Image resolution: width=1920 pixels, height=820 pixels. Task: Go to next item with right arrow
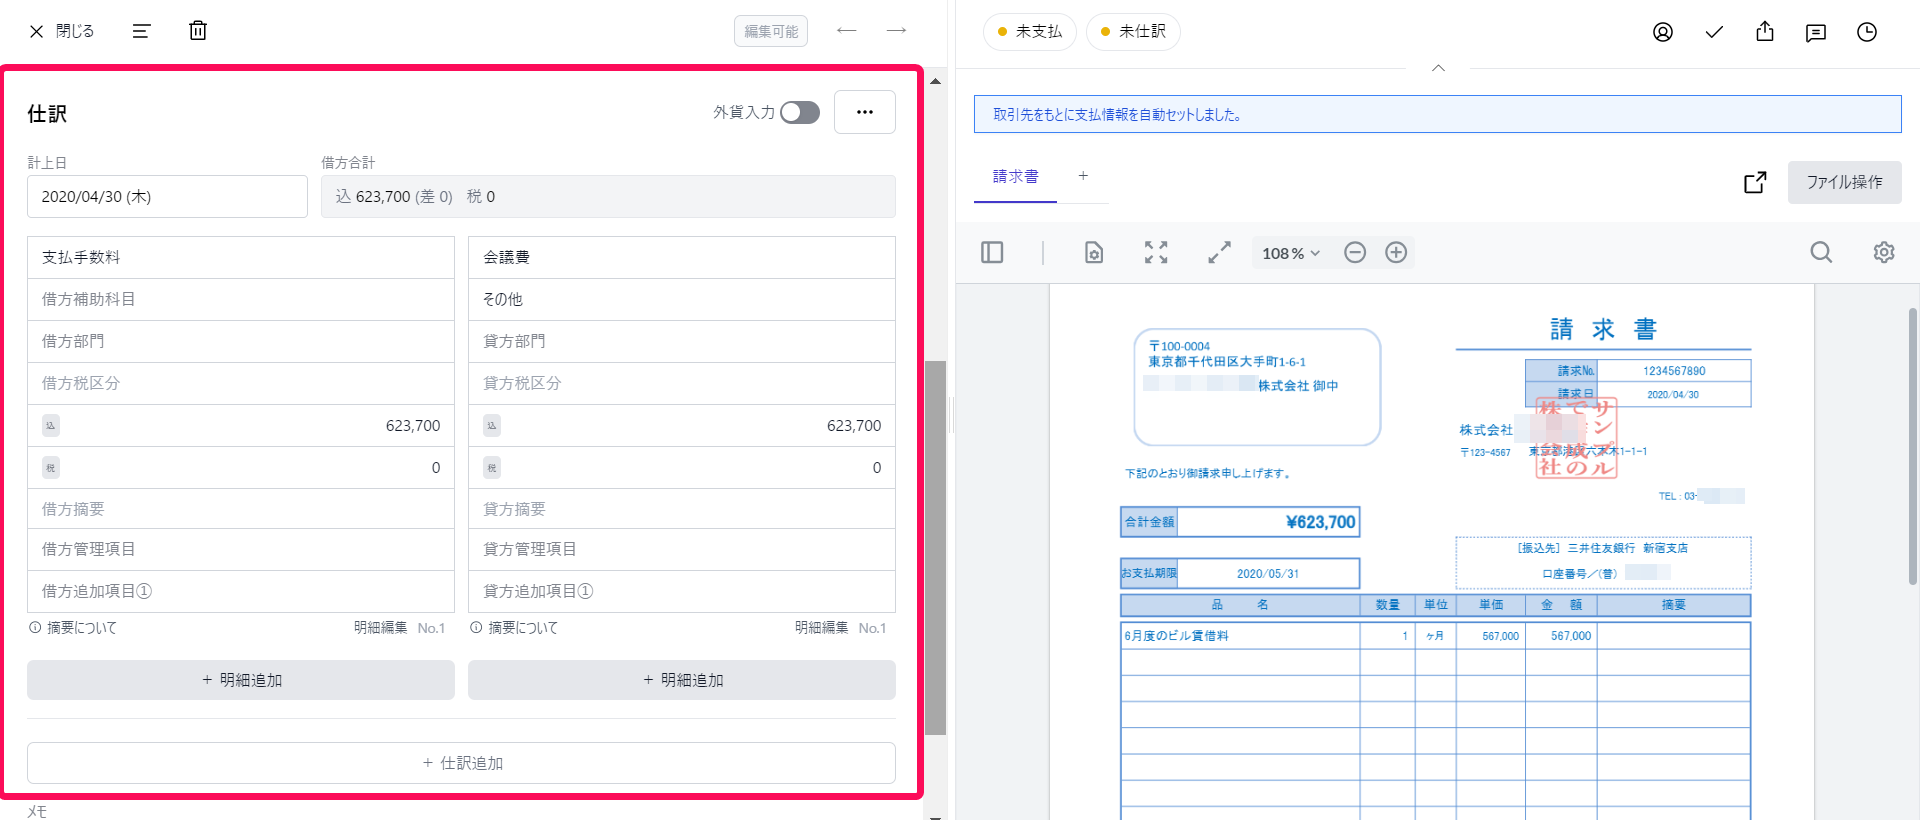896,31
